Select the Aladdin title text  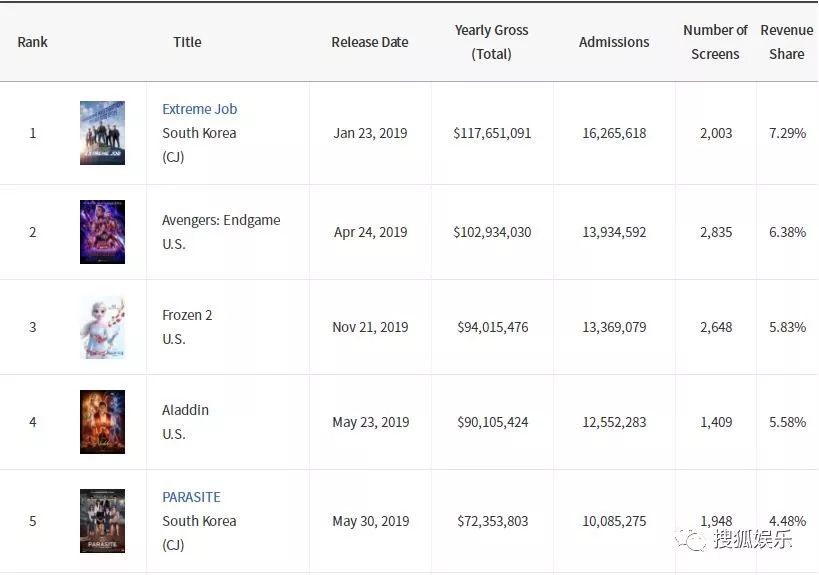tap(186, 410)
